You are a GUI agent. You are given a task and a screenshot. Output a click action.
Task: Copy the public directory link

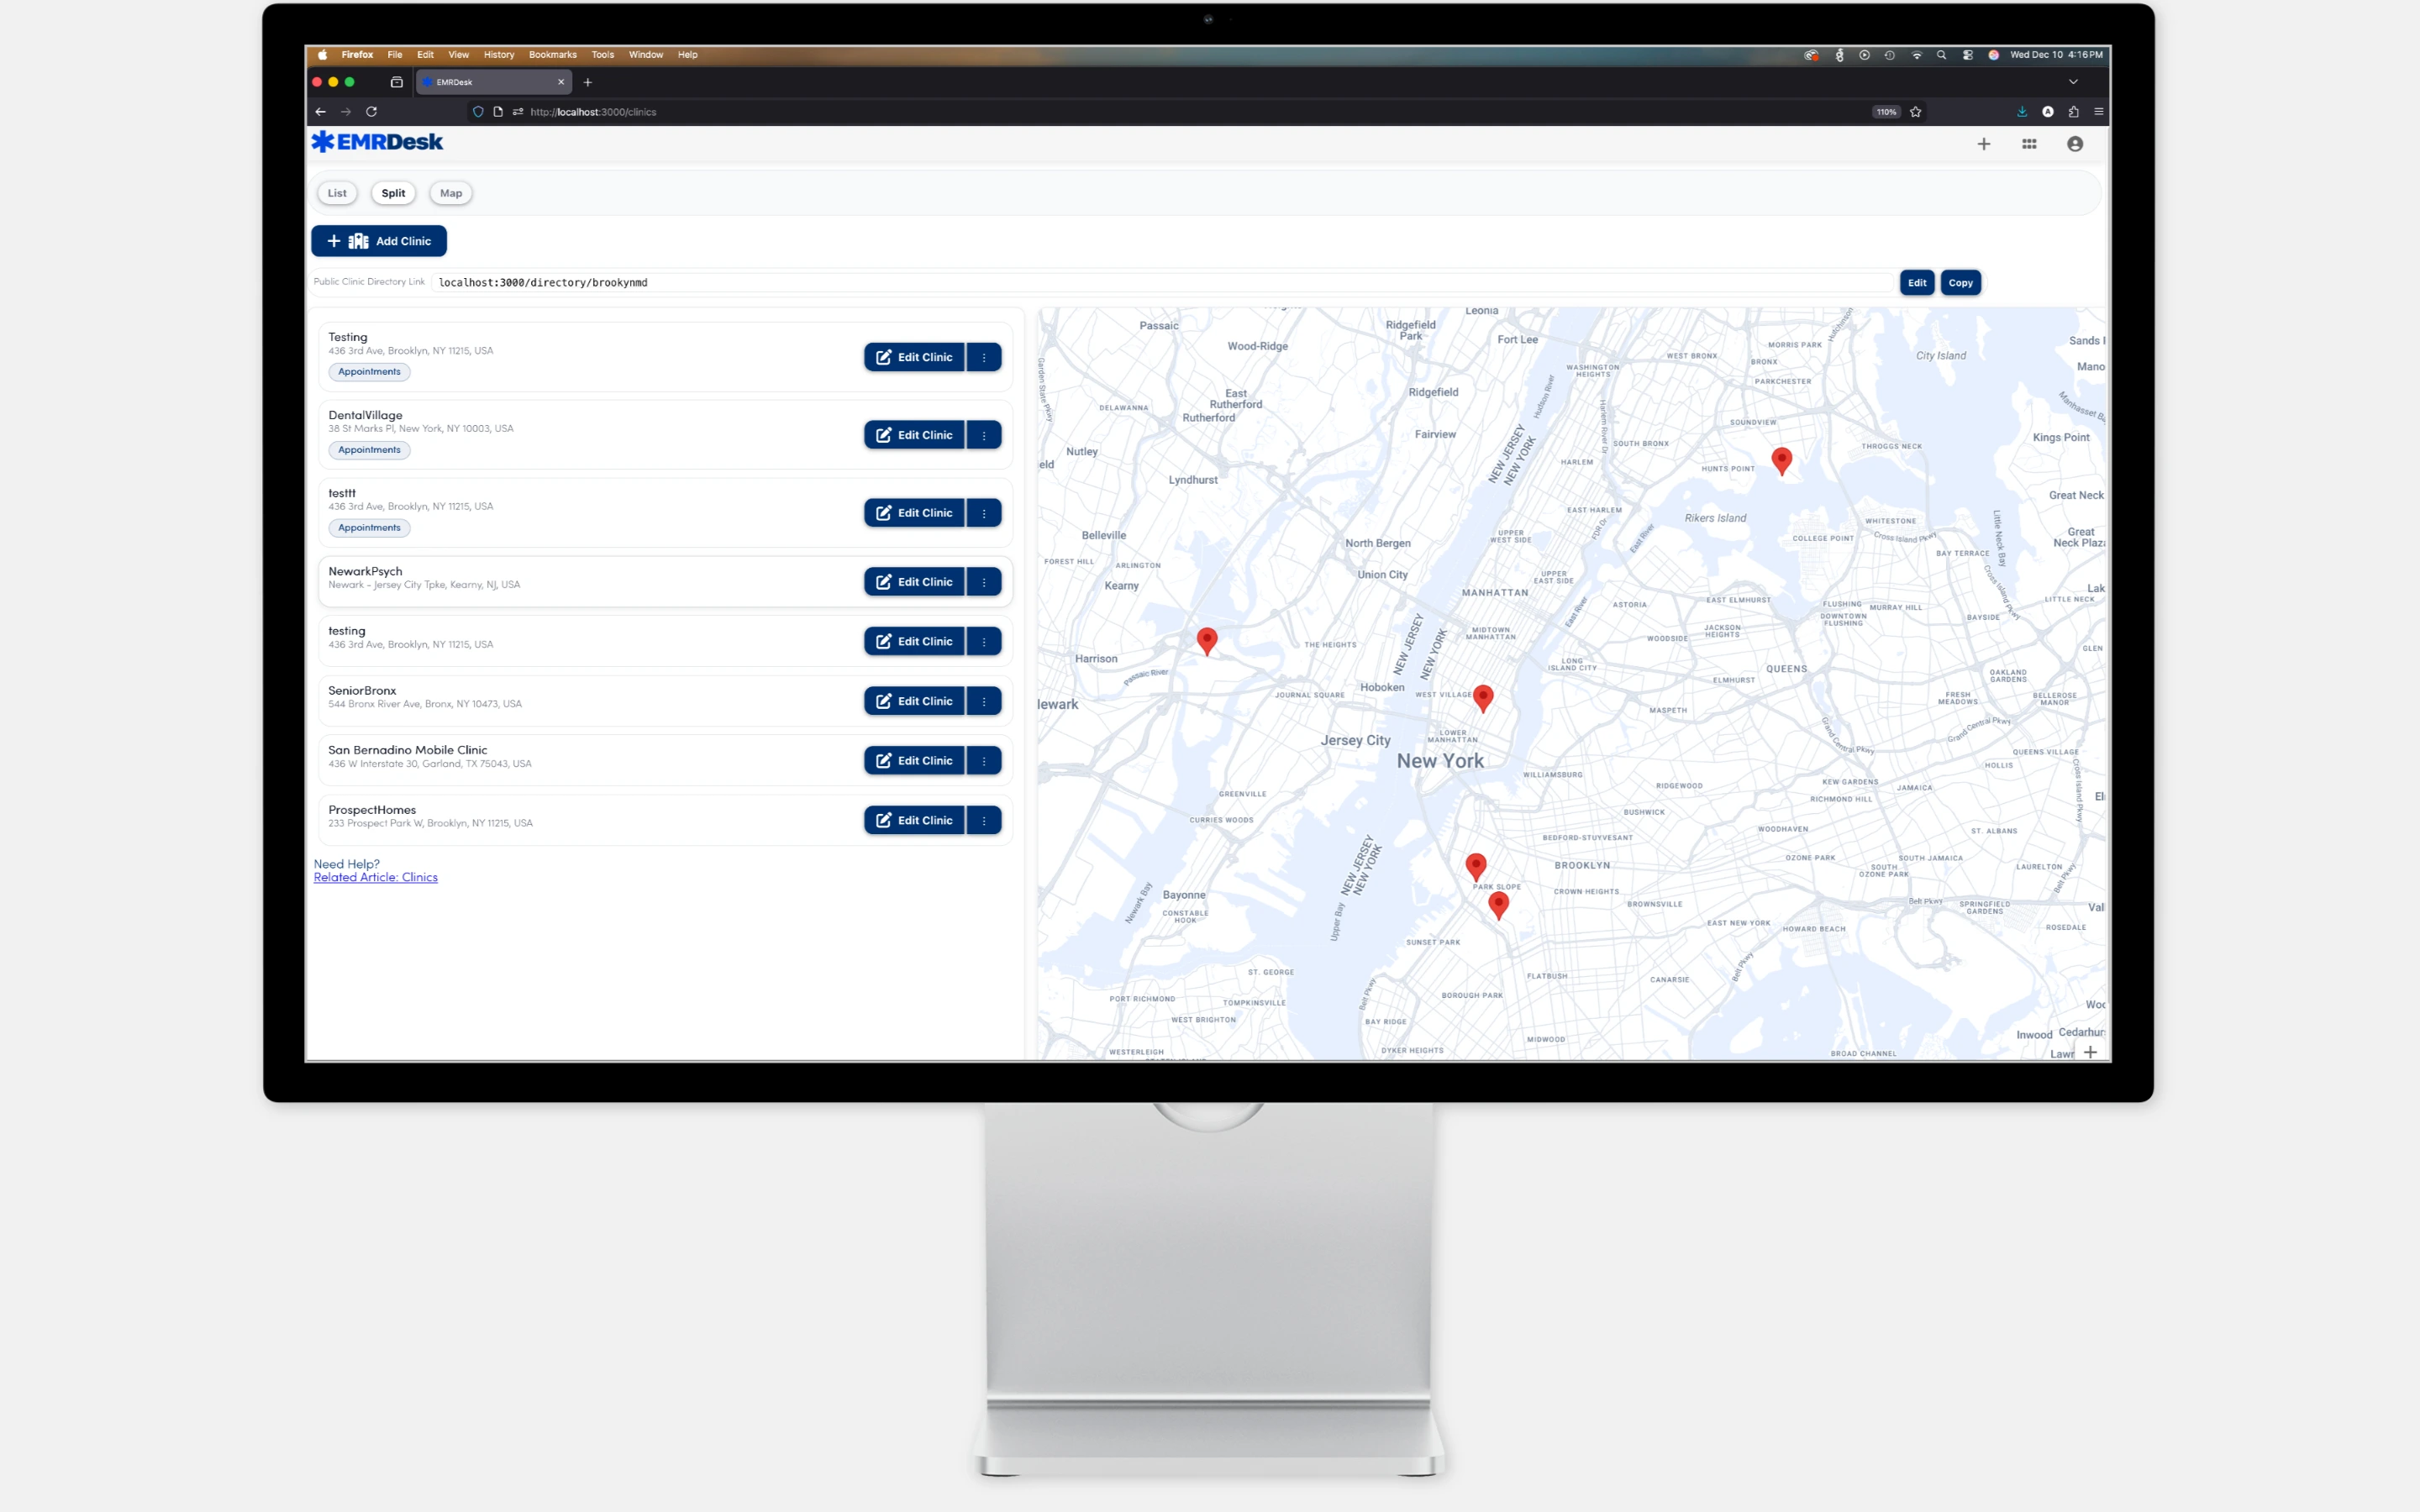coord(1960,283)
